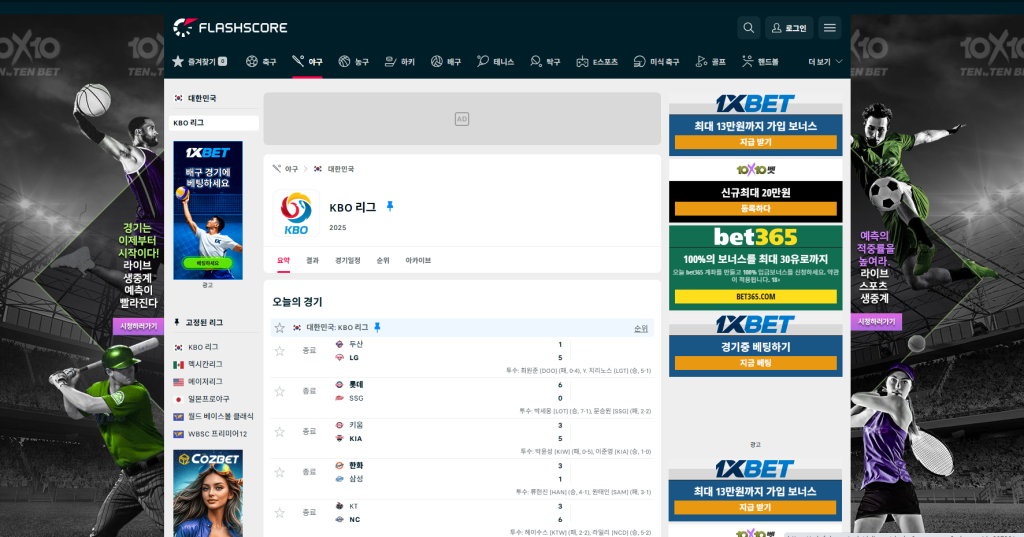This screenshot has width=1024, height=537.
Task: Select 농구 basketball in the sport bar
Action: pos(353,61)
